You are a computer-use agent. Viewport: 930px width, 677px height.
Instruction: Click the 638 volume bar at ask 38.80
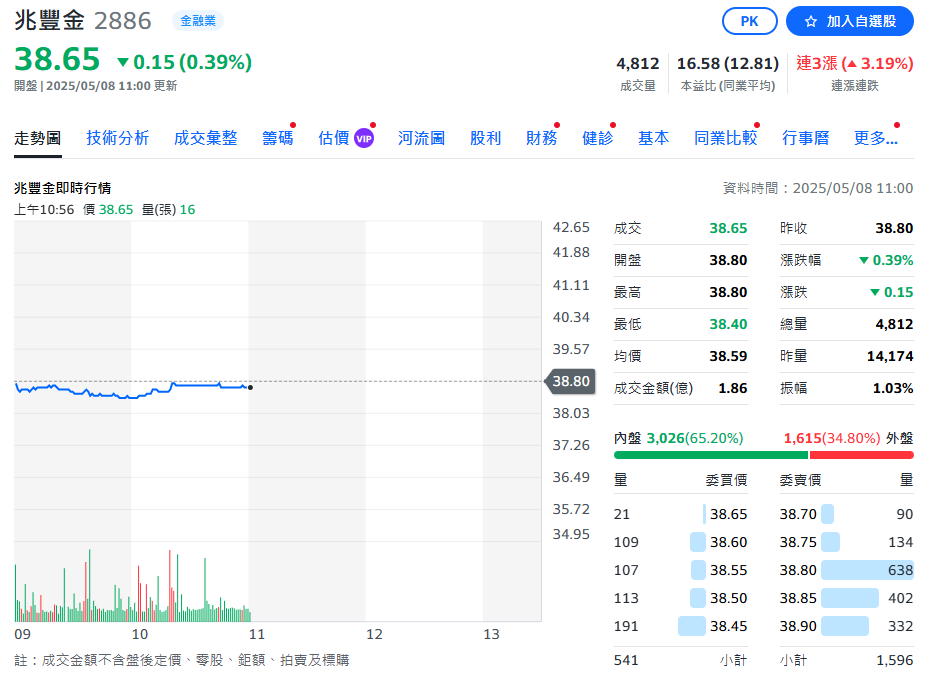867,570
